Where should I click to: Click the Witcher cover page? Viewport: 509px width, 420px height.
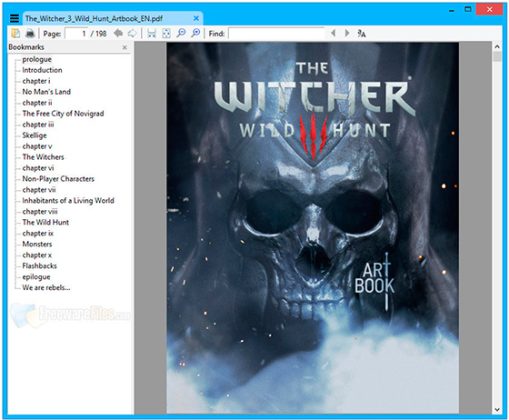[x=313, y=228]
